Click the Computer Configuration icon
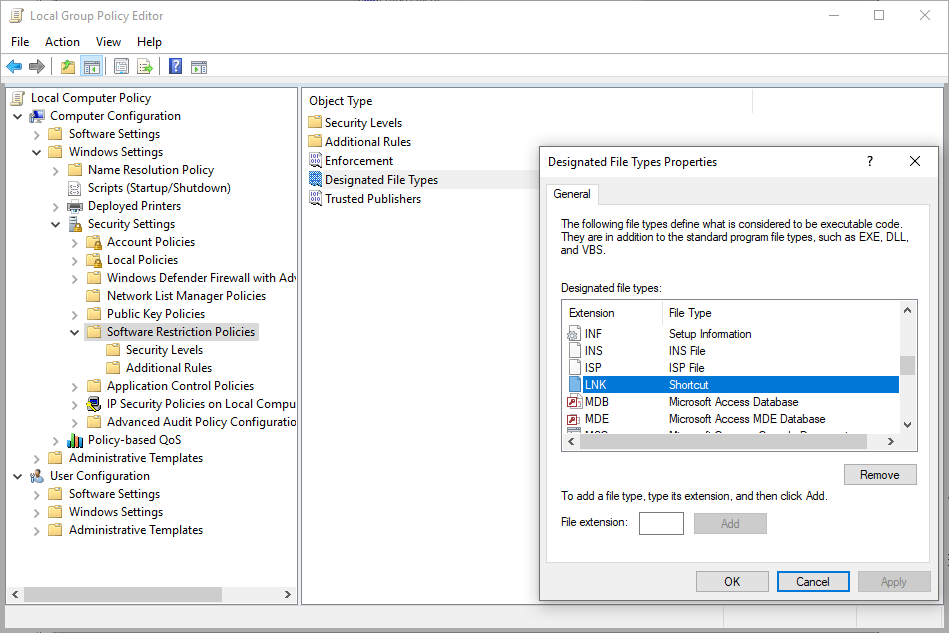Viewport: 949px width, 633px height. pyautogui.click(x=37, y=116)
